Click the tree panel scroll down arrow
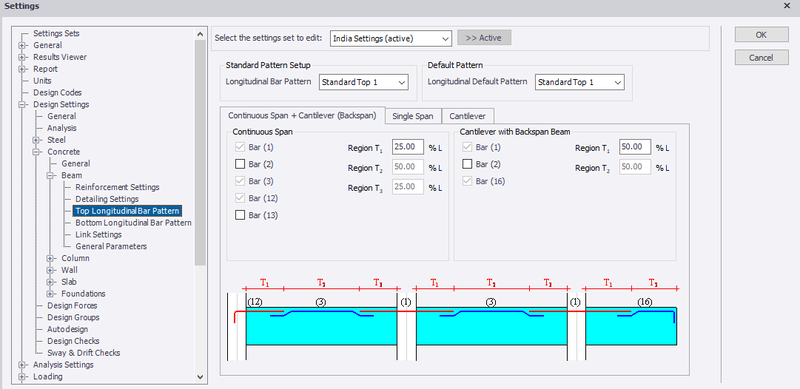The width and height of the screenshot is (800, 389). [201, 377]
